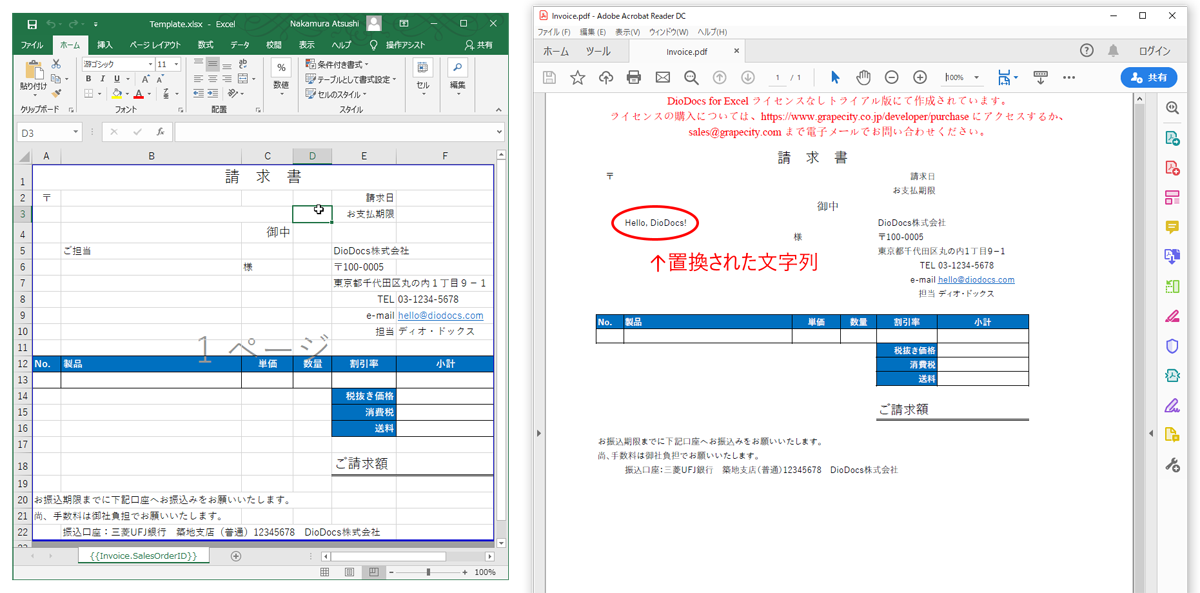The height and width of the screenshot is (593, 1200).
Task: Choose the Selection arrow tool in Acrobat
Action: click(835, 77)
